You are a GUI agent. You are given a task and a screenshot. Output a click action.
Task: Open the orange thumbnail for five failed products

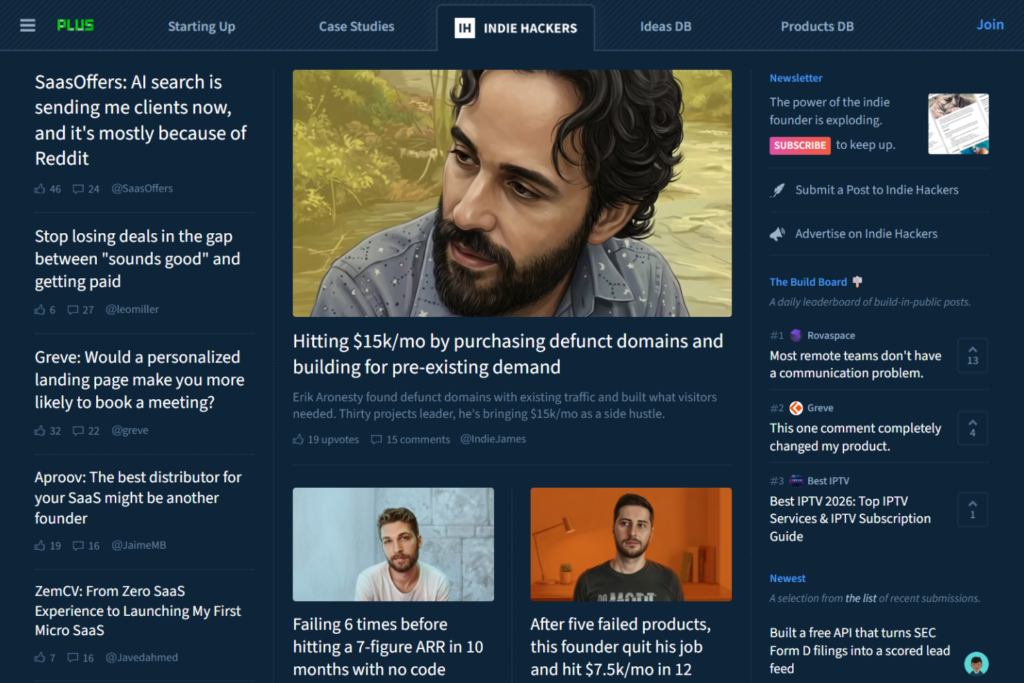(x=631, y=545)
